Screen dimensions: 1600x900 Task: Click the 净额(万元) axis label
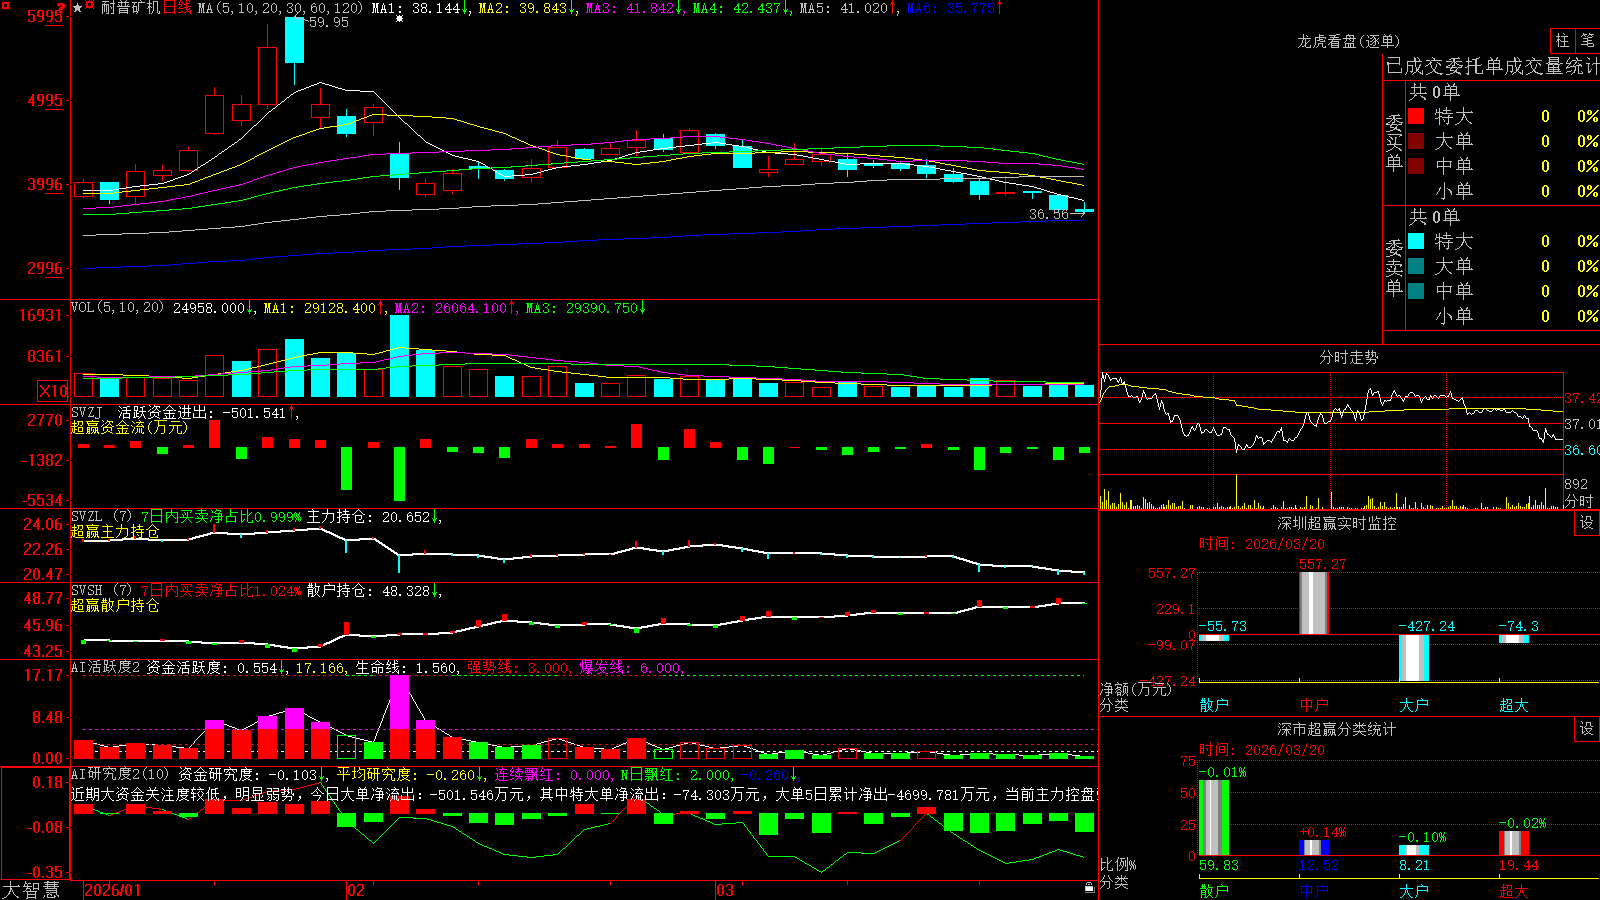[1135, 689]
